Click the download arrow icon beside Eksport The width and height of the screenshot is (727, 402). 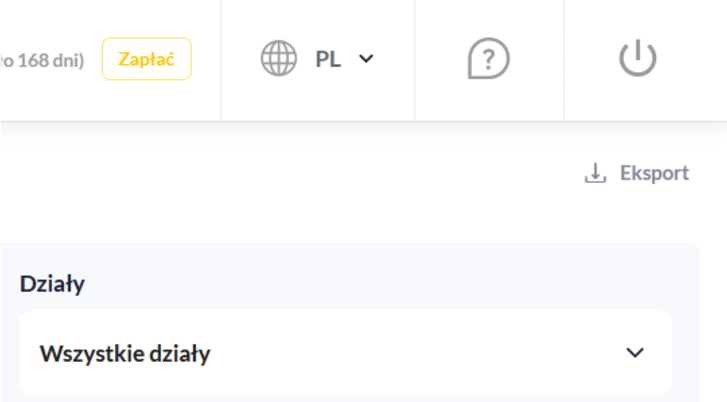tap(595, 173)
